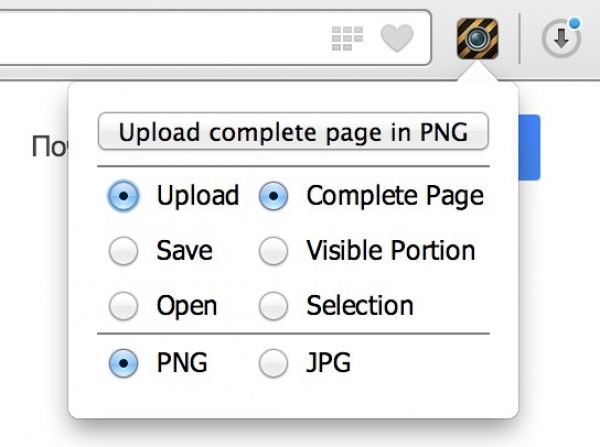Click the "Save" label text
The image size is (600, 447).
pyautogui.click(x=185, y=251)
